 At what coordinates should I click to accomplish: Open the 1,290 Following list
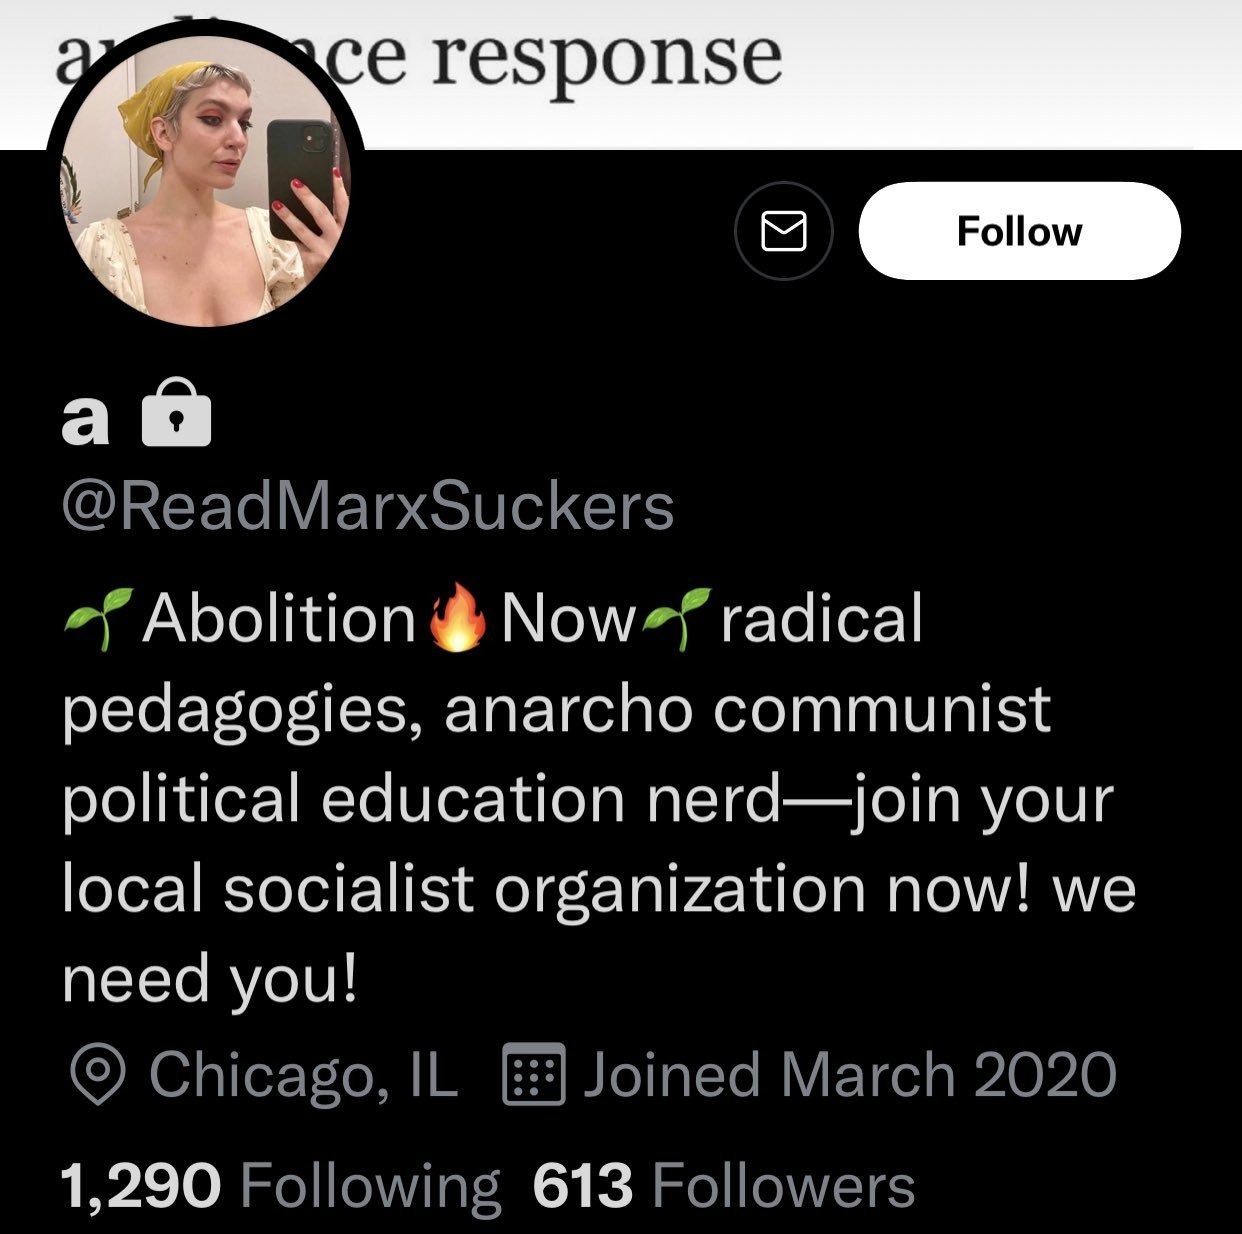point(281,1186)
